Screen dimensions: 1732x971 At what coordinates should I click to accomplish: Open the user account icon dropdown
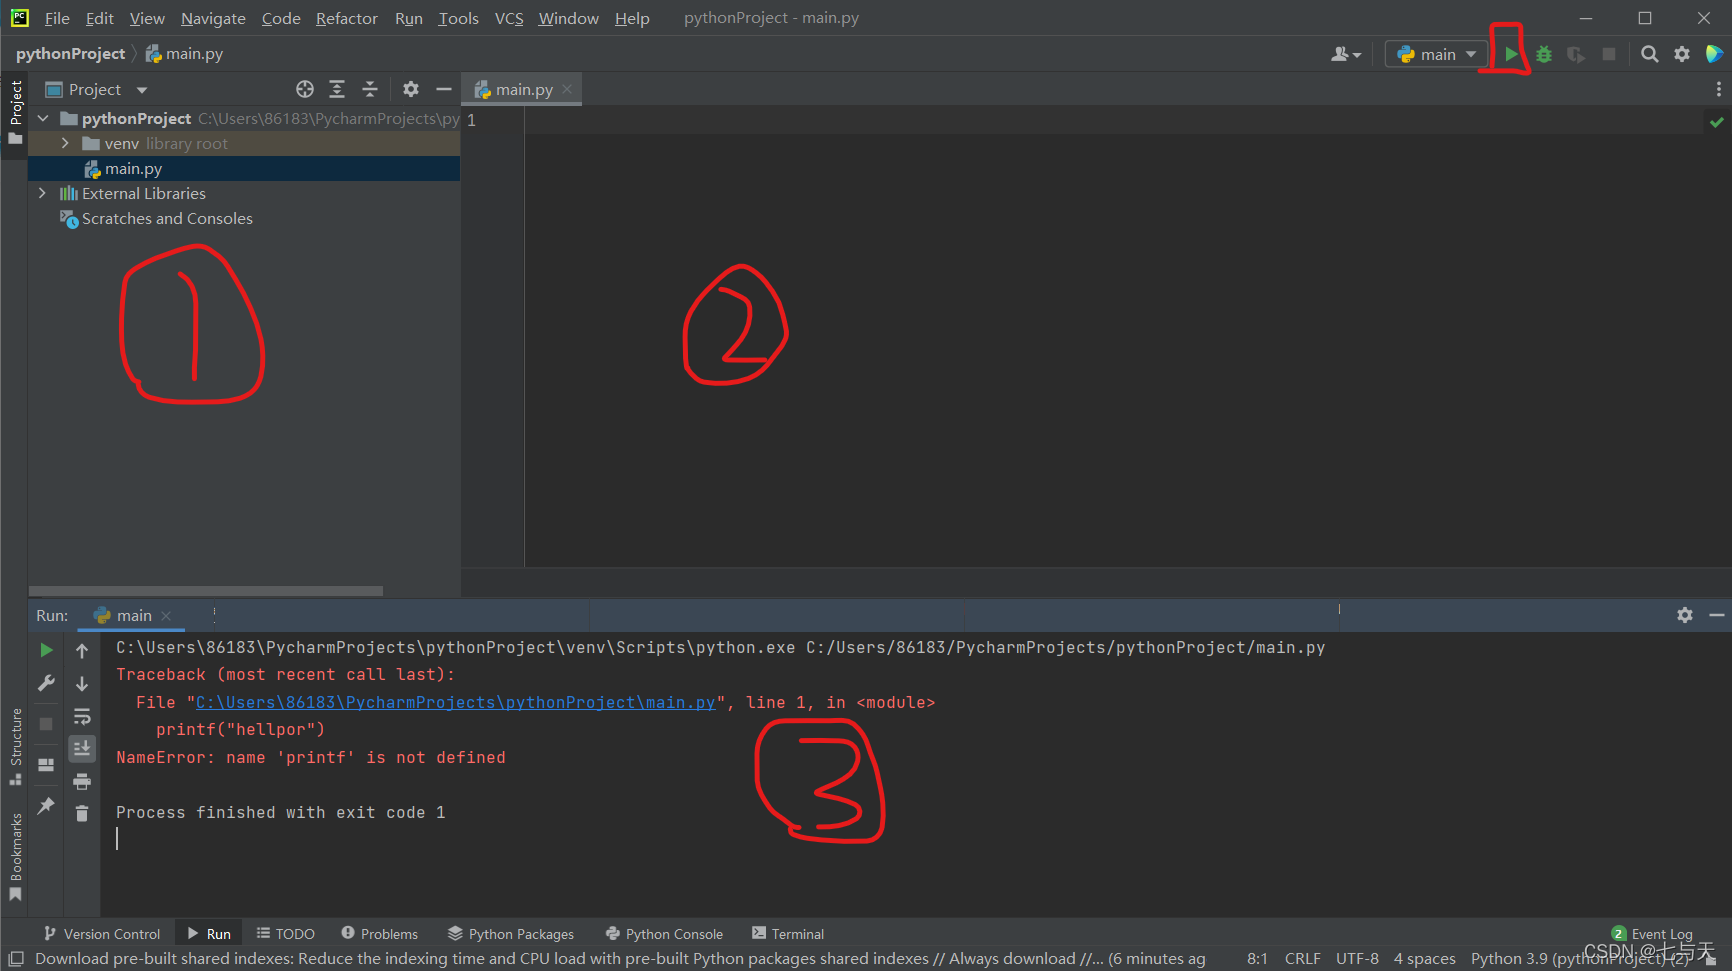pos(1346,54)
